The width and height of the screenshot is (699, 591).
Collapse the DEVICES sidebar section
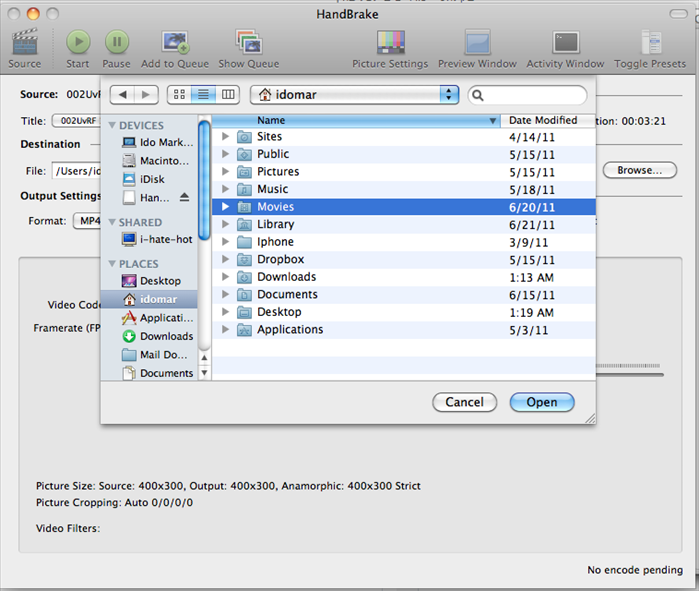(112, 125)
